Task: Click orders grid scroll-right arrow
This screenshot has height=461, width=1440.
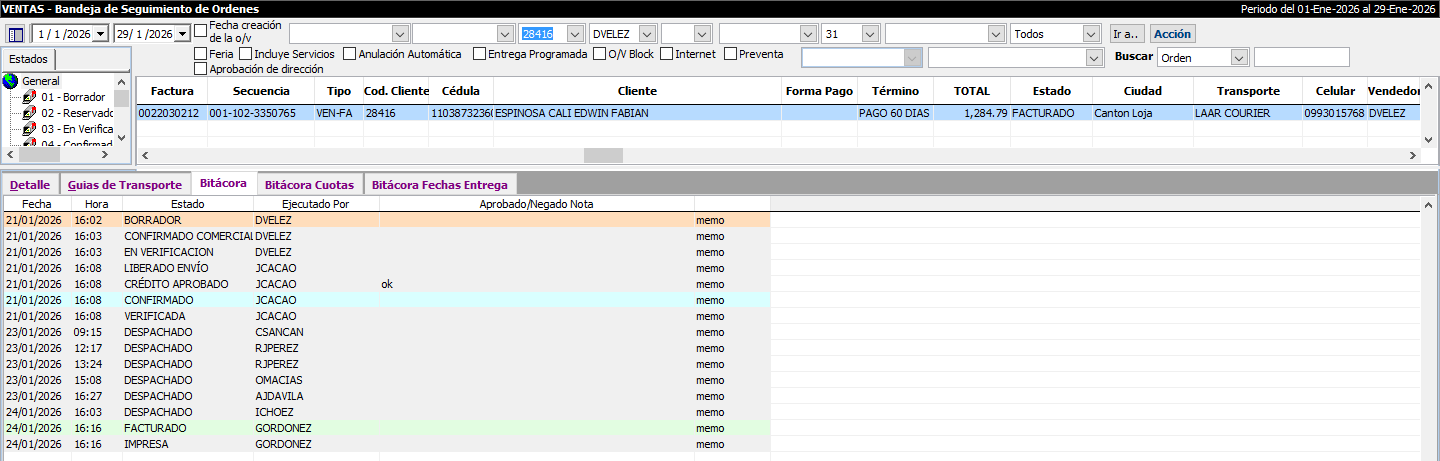Action: click(x=1412, y=156)
